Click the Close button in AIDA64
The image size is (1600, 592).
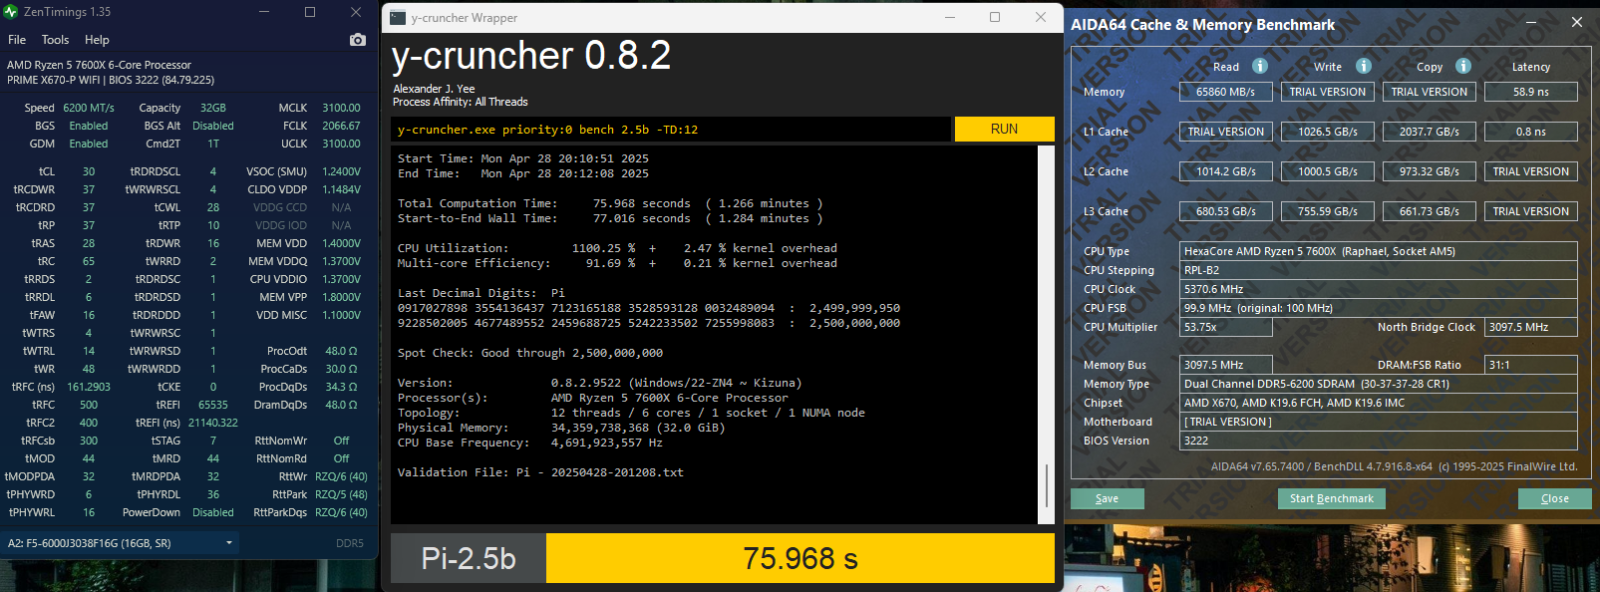(1554, 499)
